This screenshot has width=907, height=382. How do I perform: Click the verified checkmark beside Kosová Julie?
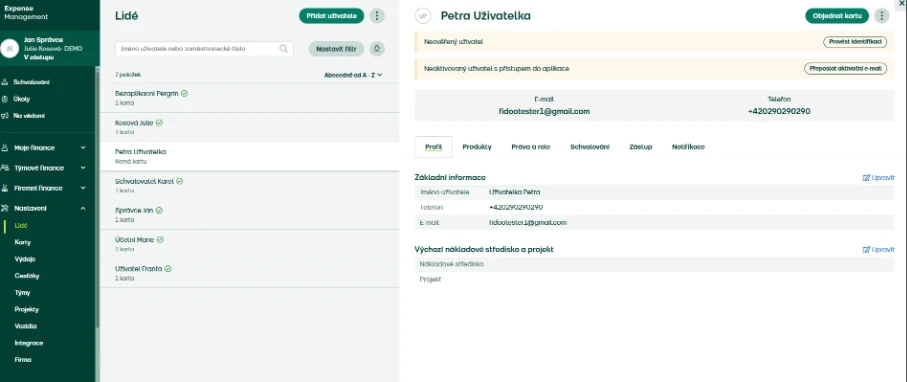(x=160, y=123)
